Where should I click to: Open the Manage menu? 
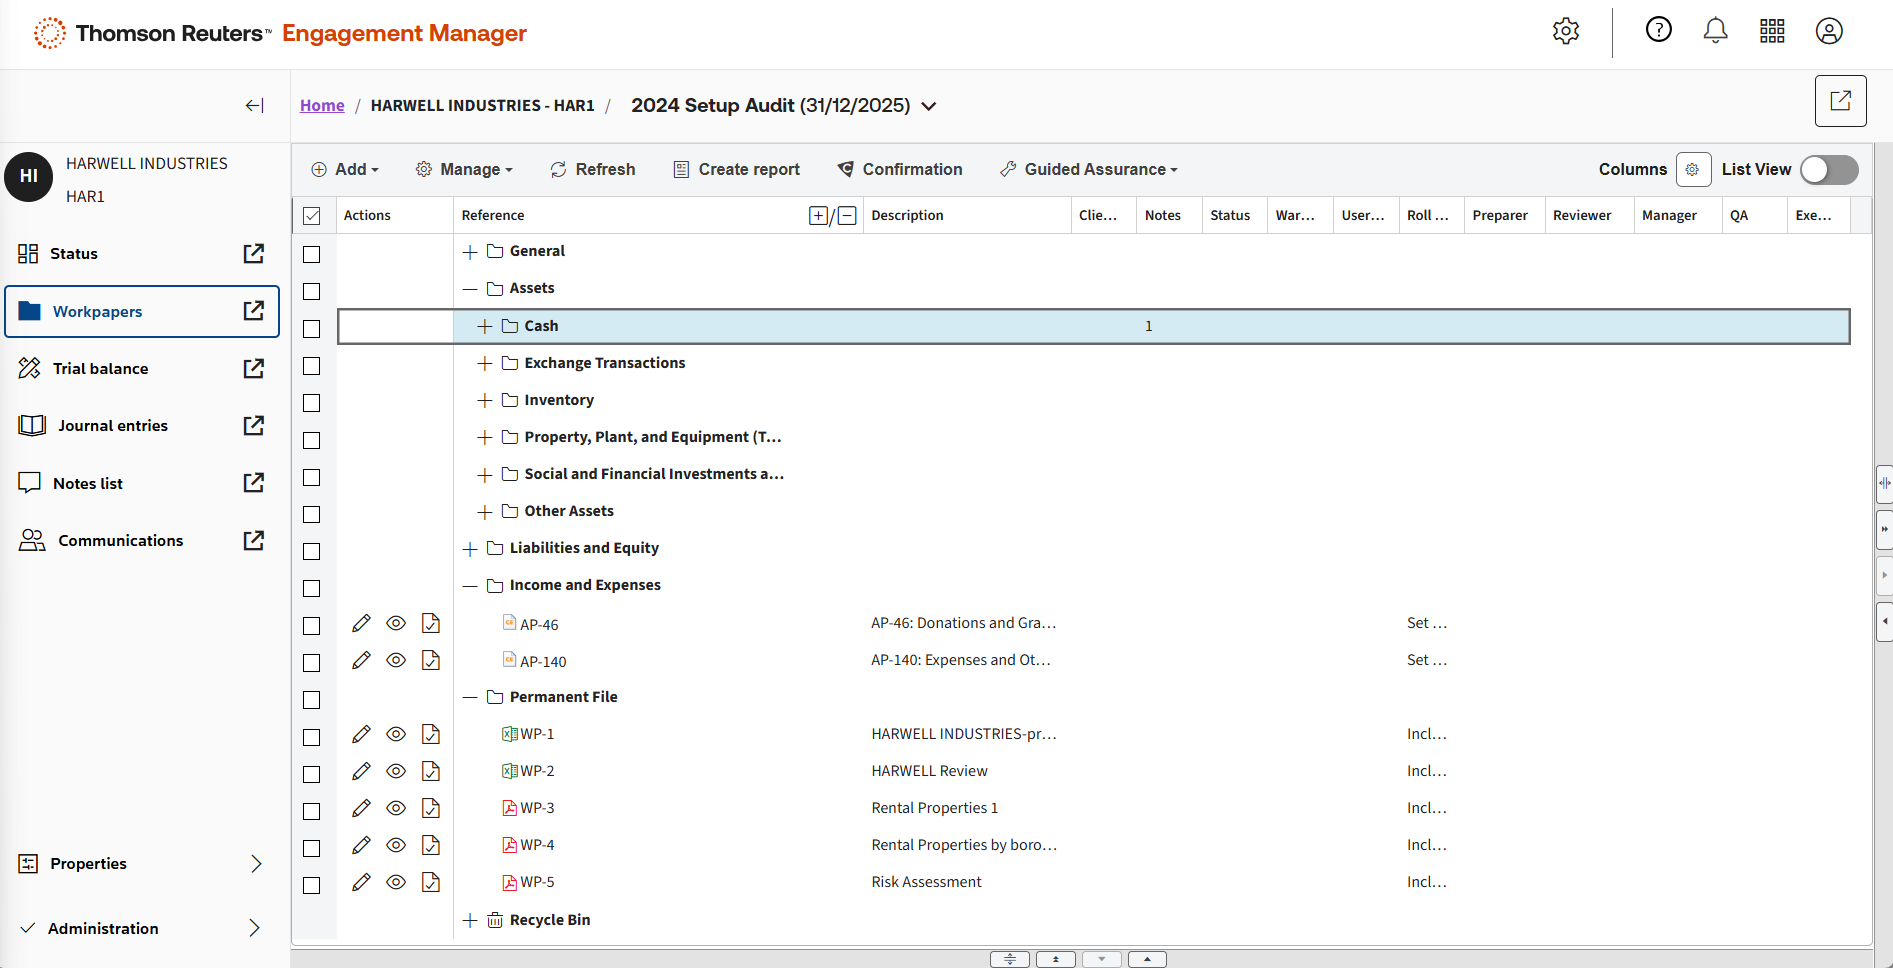(x=465, y=170)
